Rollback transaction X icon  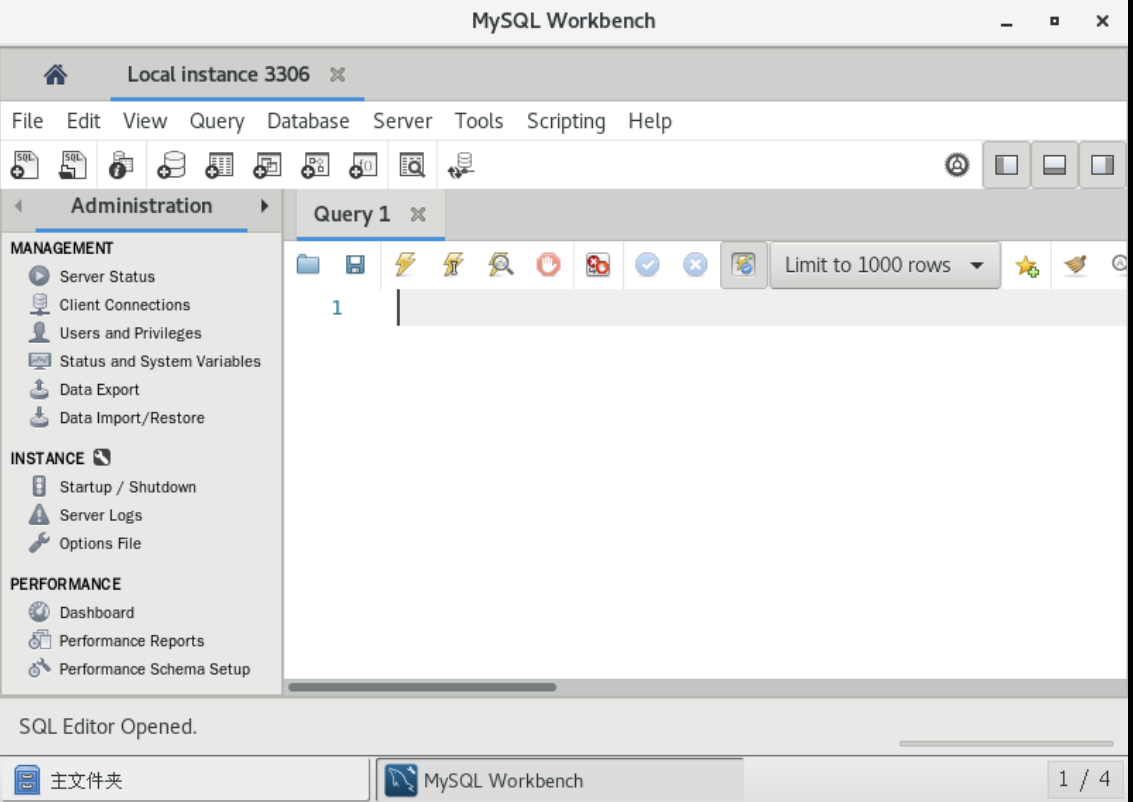(695, 264)
